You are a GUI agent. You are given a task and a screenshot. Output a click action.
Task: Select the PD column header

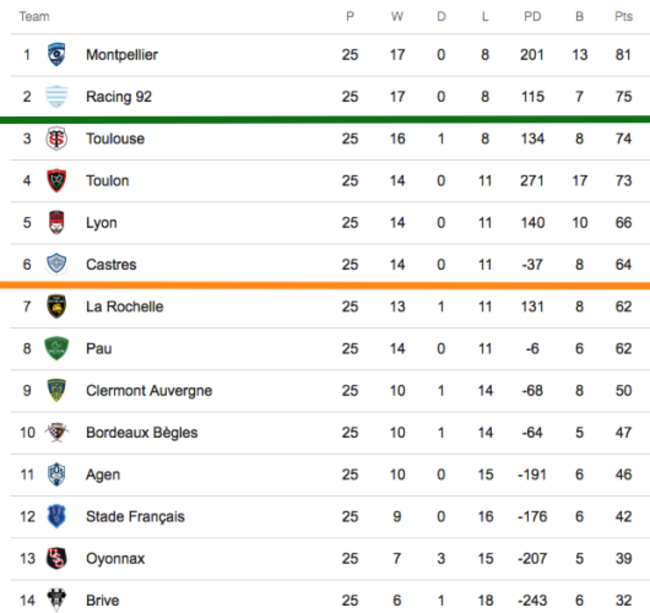(532, 17)
